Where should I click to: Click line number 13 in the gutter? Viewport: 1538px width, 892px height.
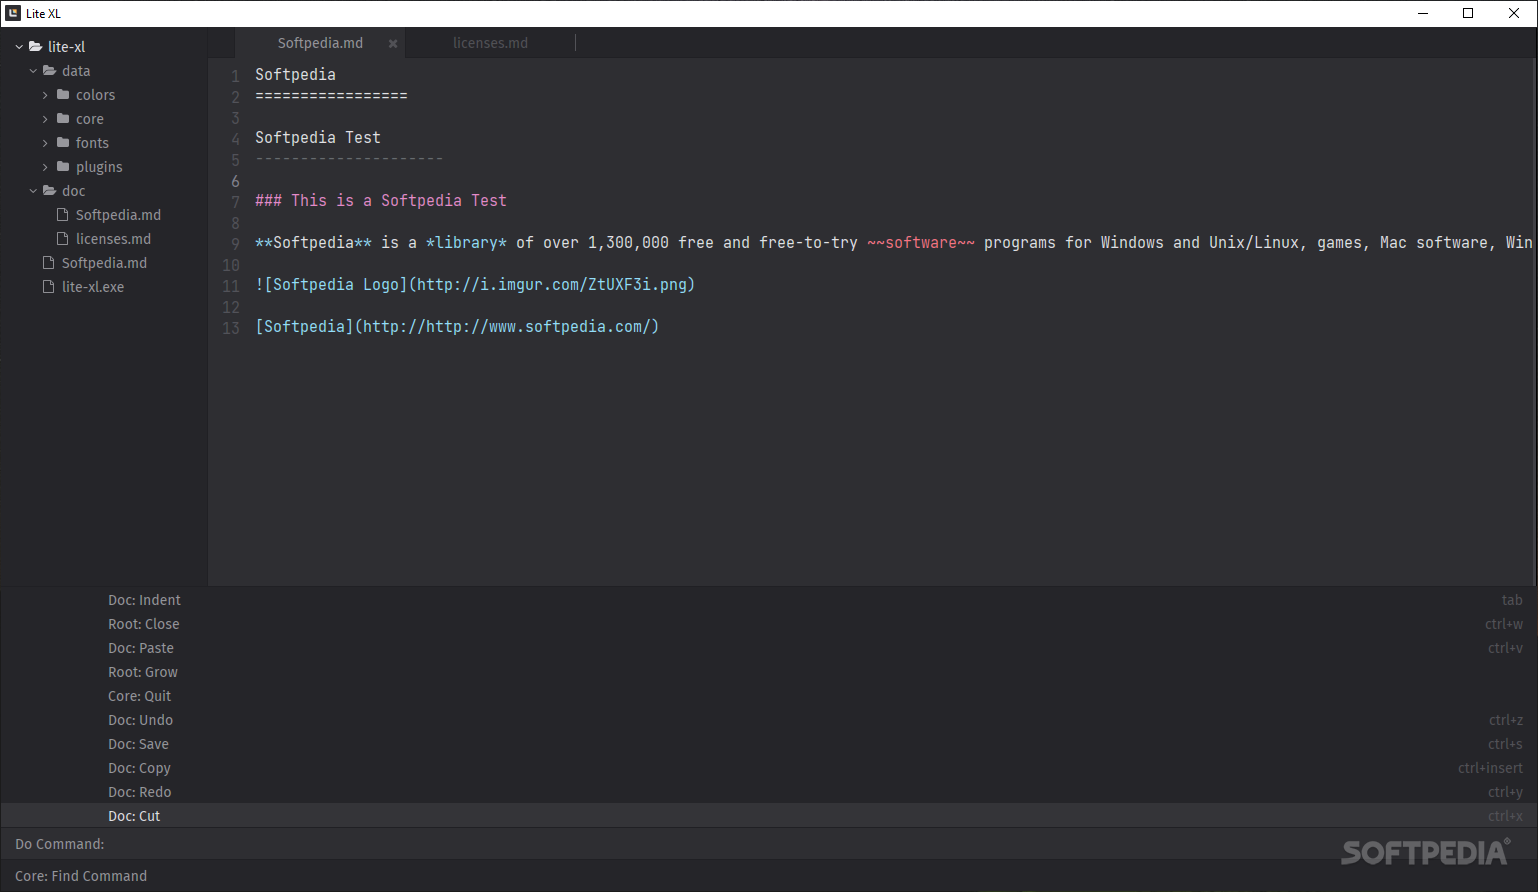tap(231, 328)
